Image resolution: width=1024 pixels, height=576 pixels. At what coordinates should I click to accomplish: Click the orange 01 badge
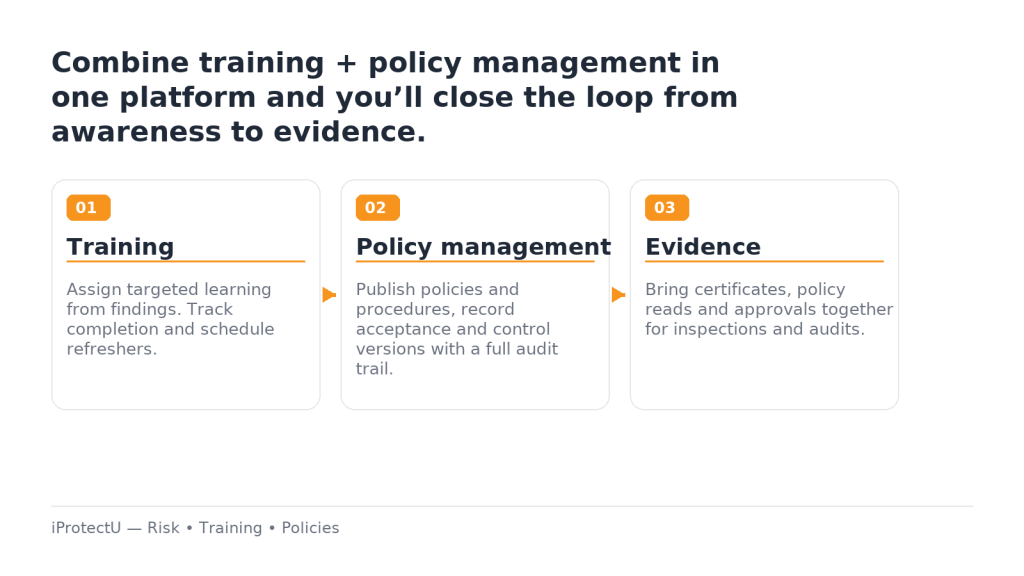pos(88,208)
